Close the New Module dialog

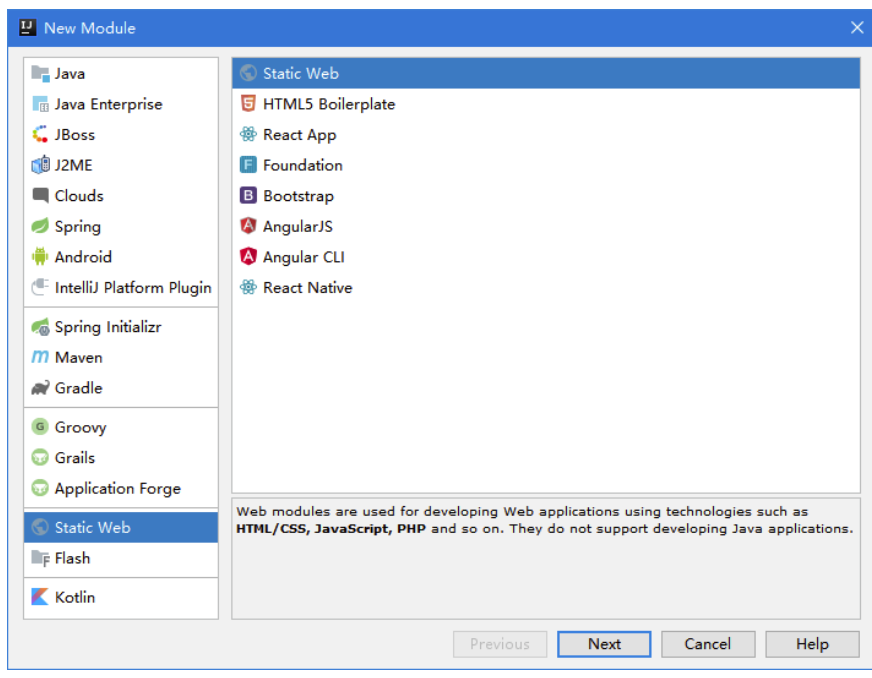857,27
